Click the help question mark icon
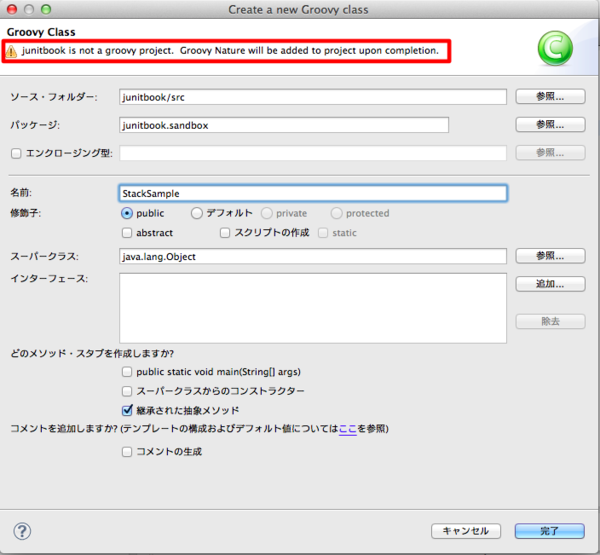600x555 pixels. pyautogui.click(x=22, y=531)
